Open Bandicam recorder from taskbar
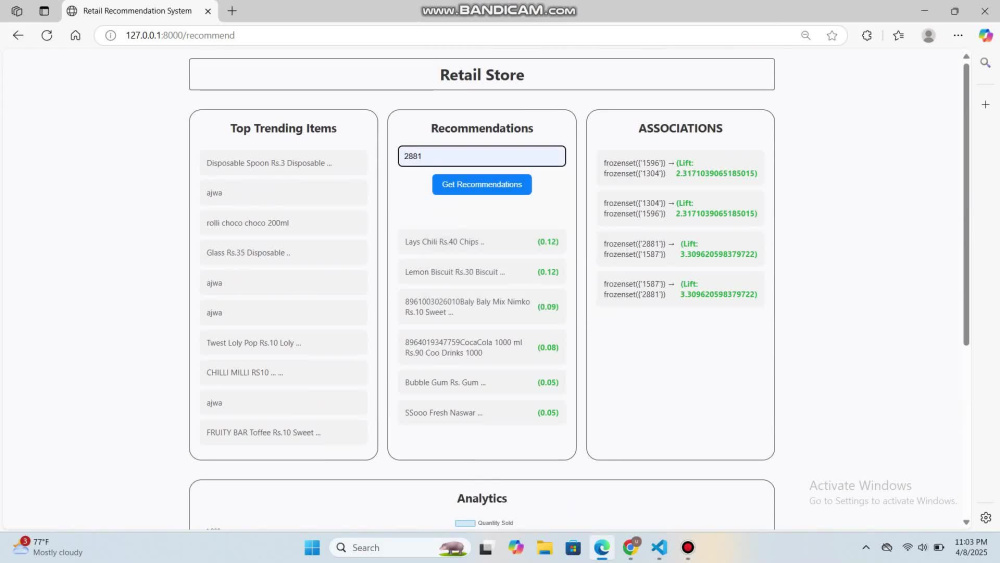The image size is (1000, 563). tap(688, 548)
